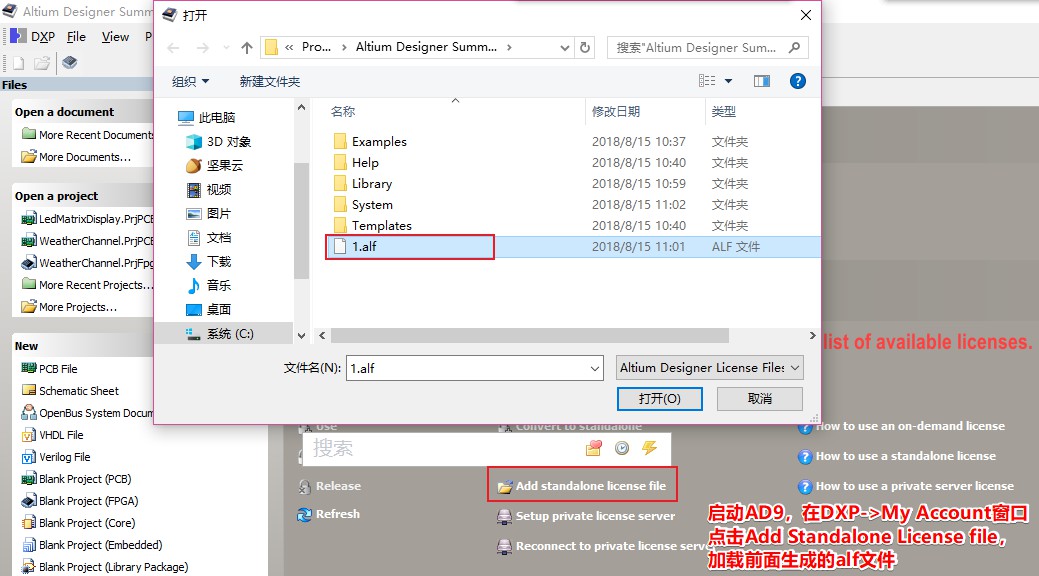Open the dialog's blue help icon
The width and height of the screenshot is (1039, 576).
(797, 80)
